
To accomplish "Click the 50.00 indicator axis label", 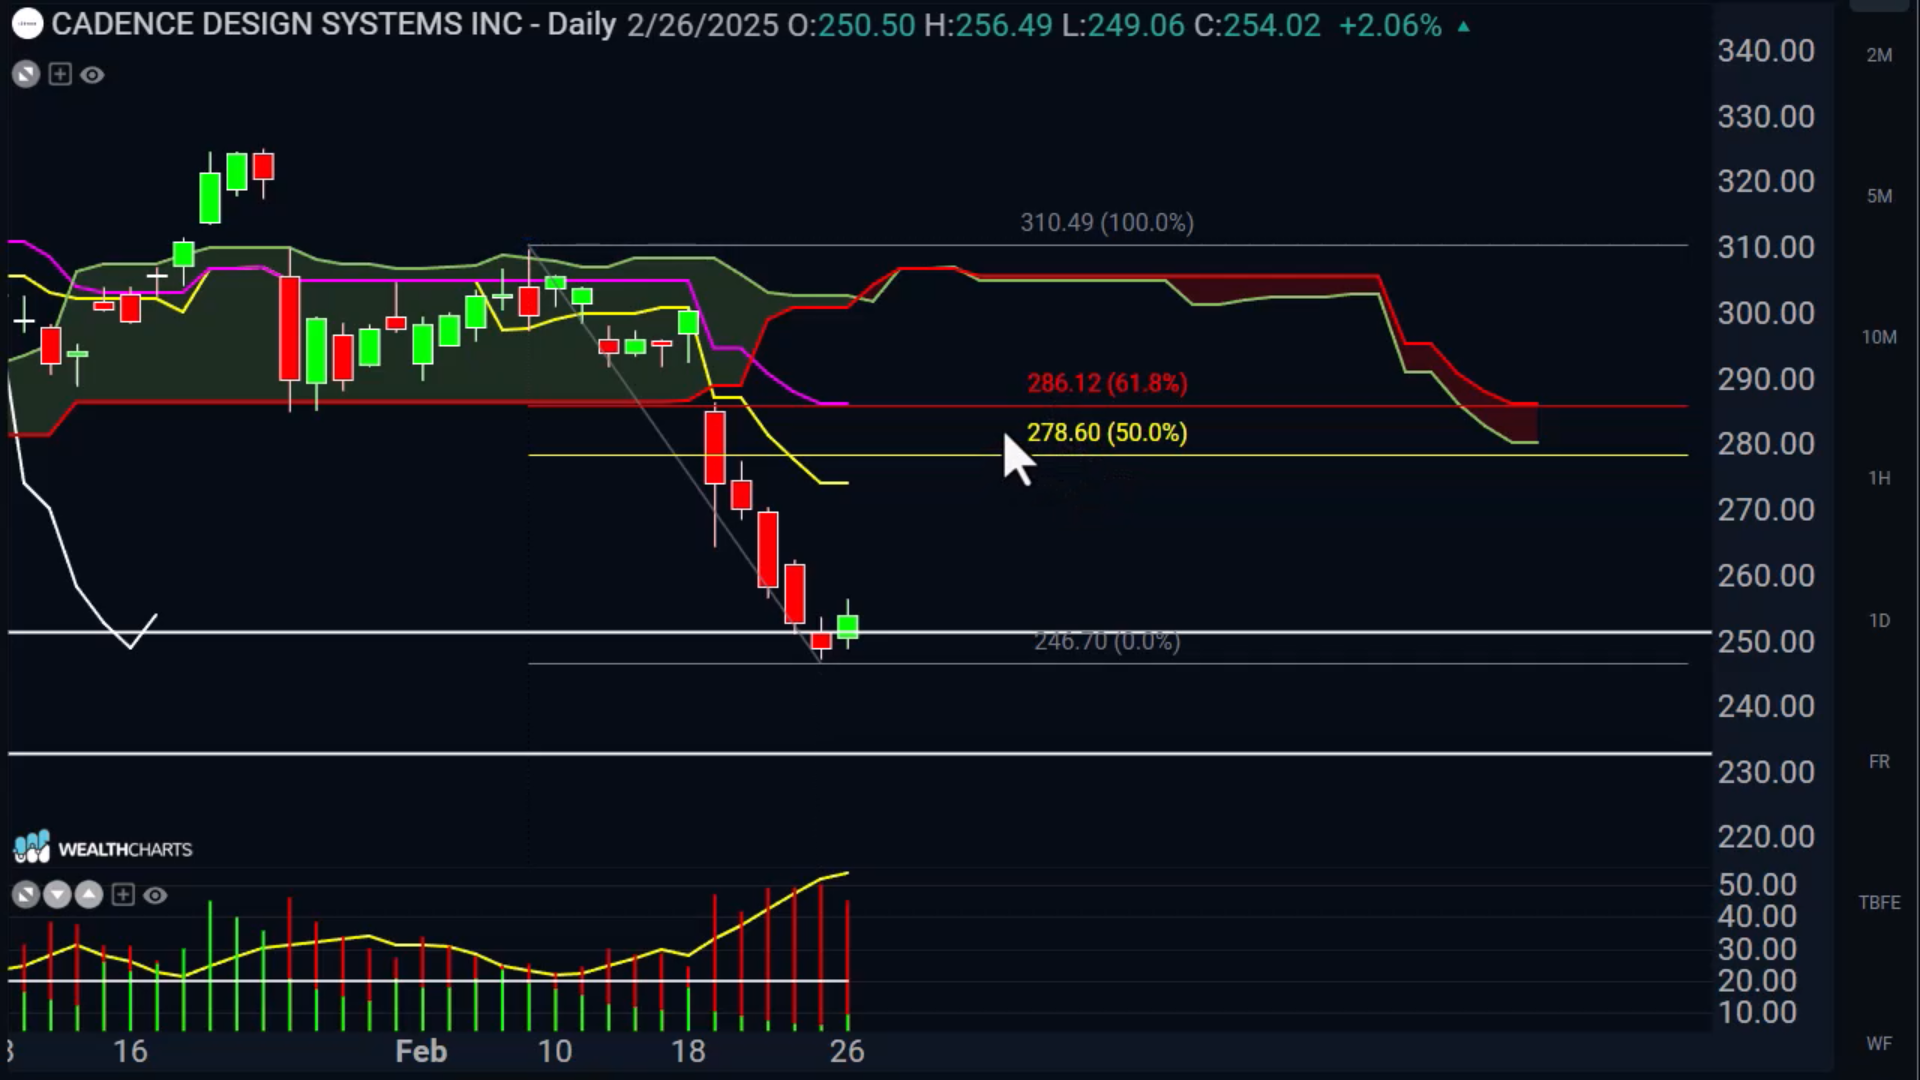I will click(1757, 885).
